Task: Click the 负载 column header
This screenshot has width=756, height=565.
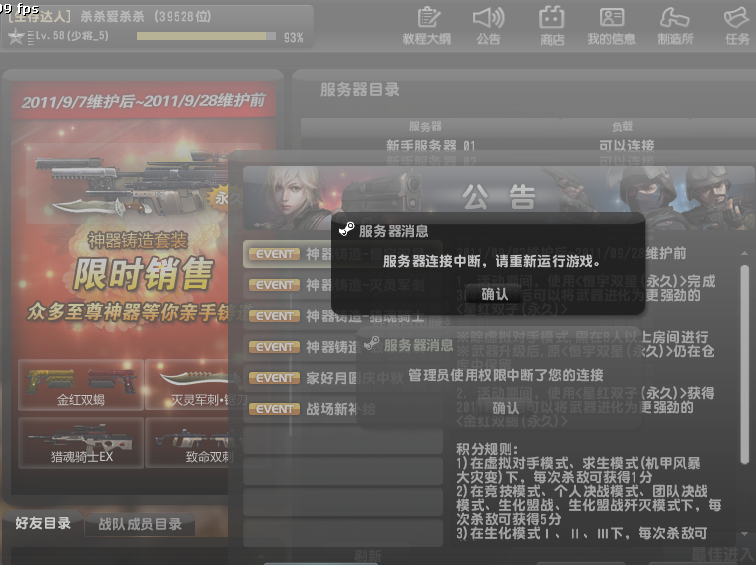Action: click(x=622, y=126)
